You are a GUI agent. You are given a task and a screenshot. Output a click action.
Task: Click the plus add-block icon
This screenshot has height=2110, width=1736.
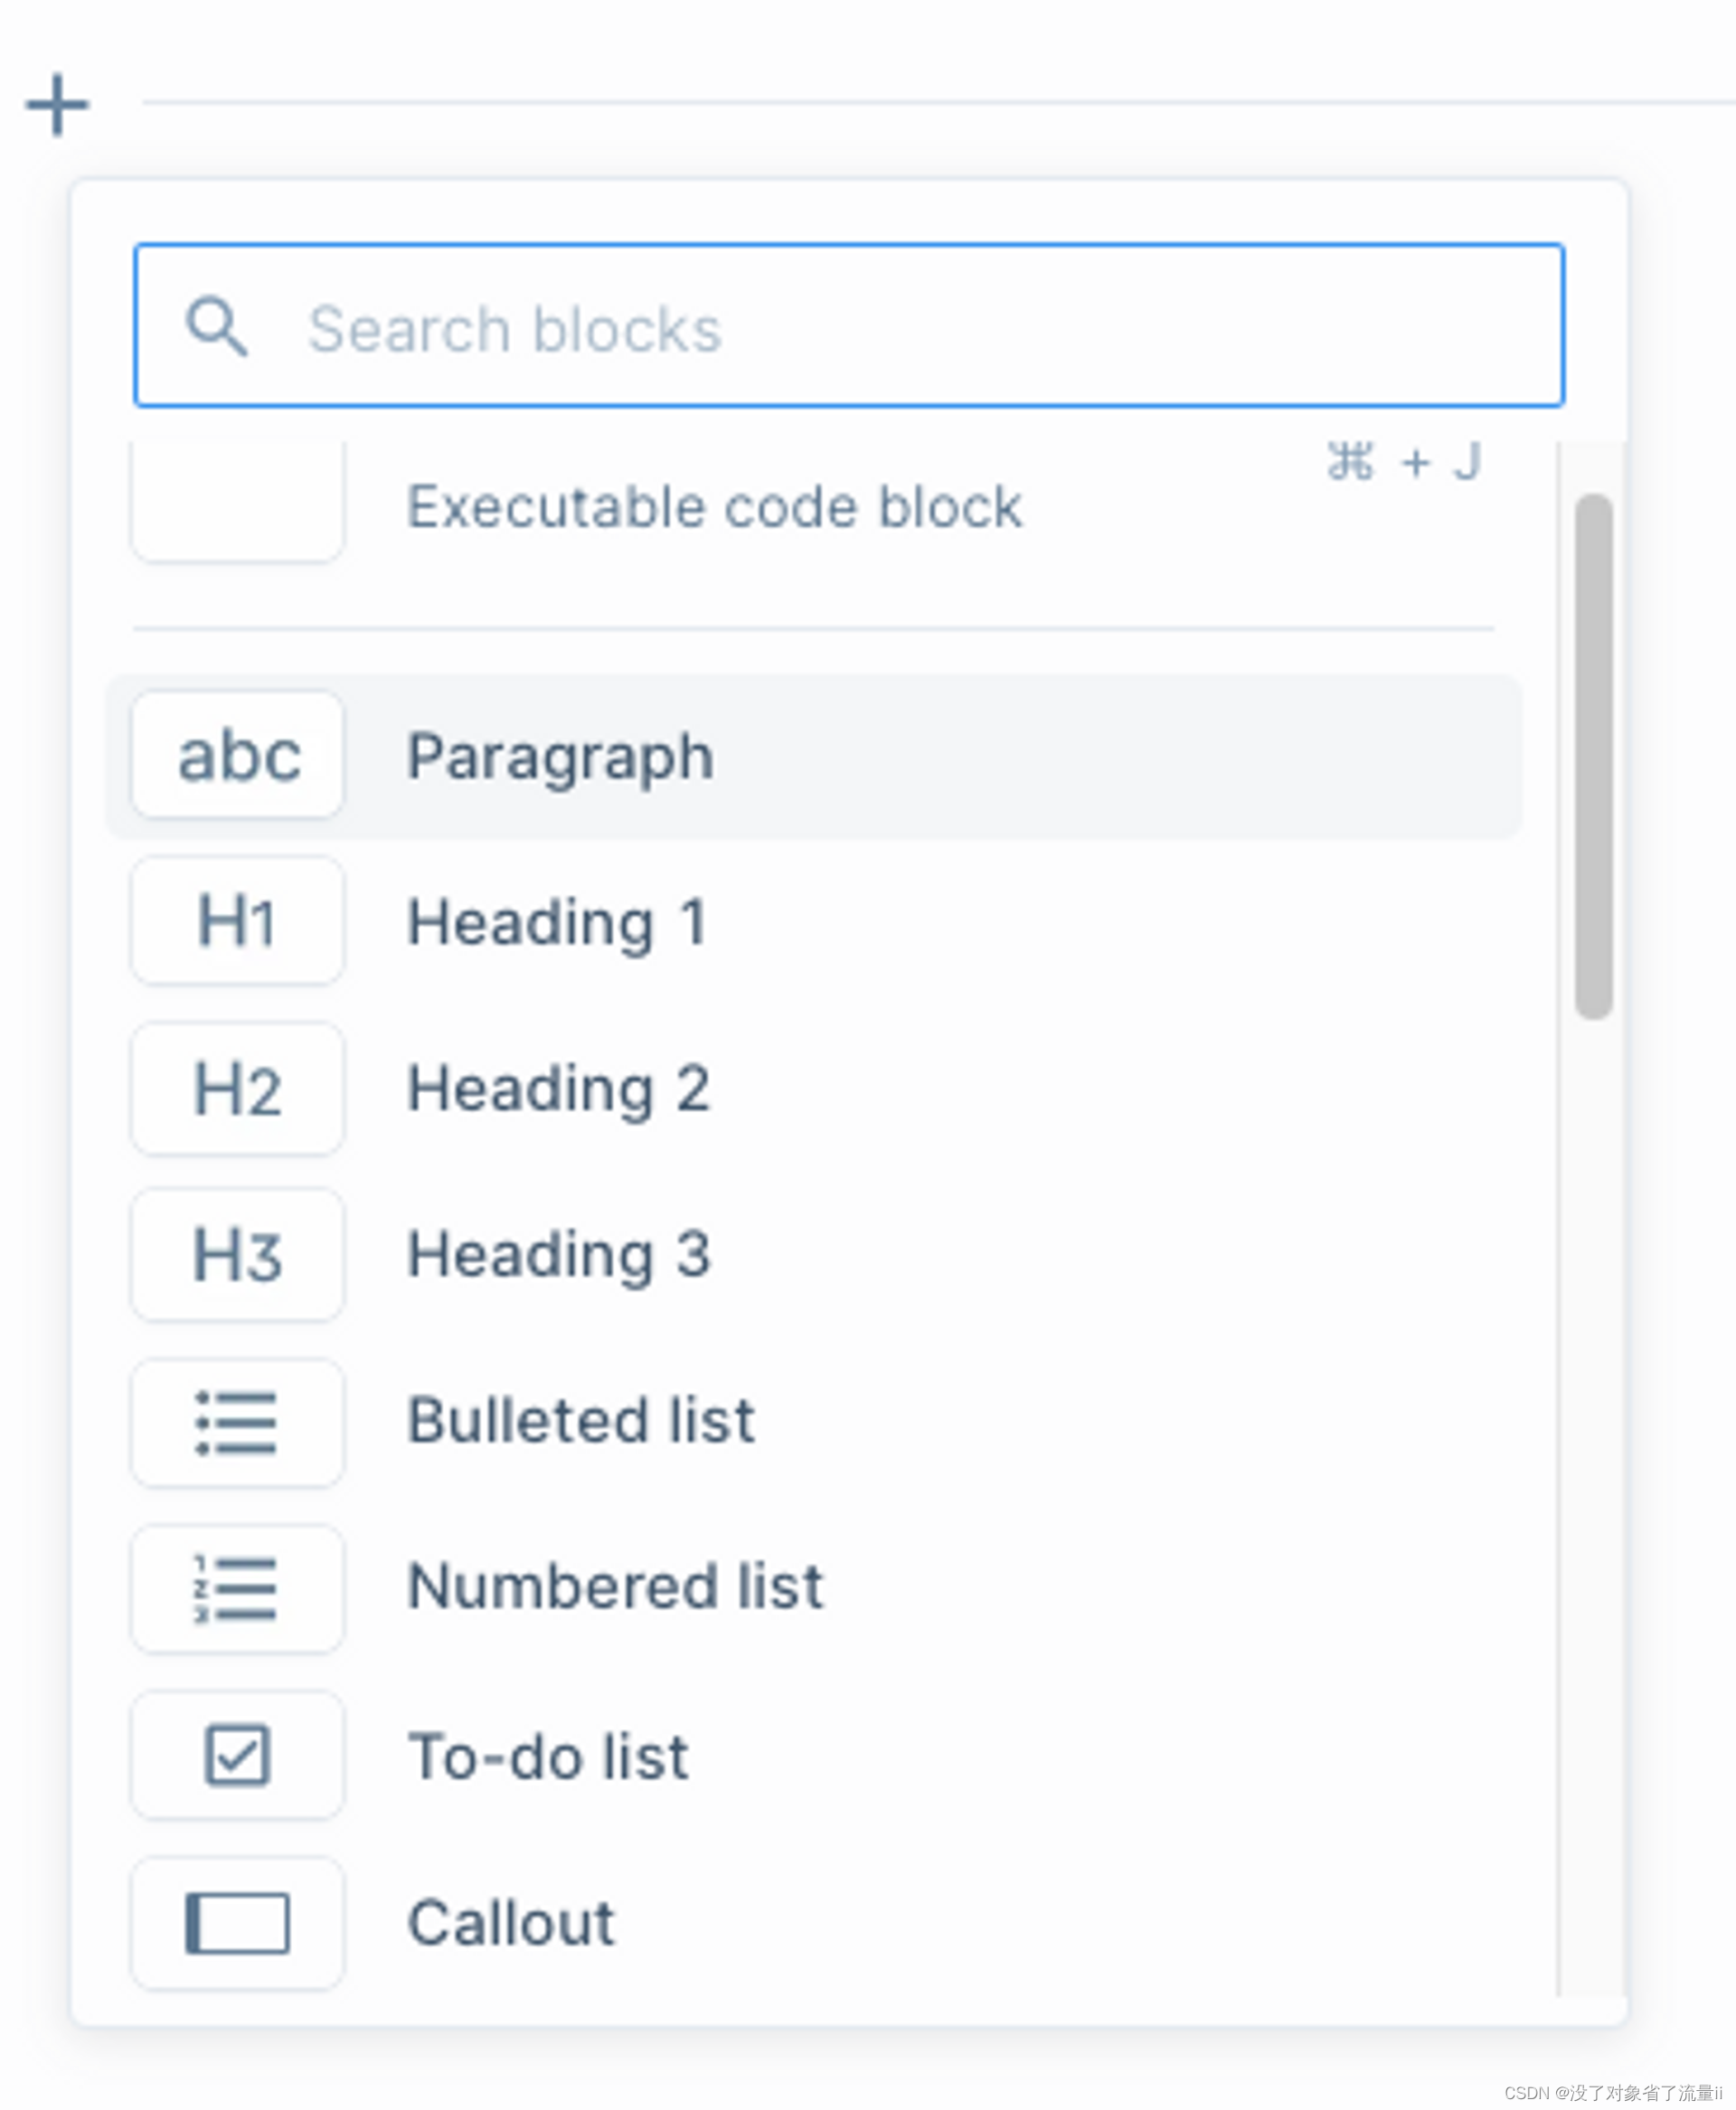pos(57,104)
